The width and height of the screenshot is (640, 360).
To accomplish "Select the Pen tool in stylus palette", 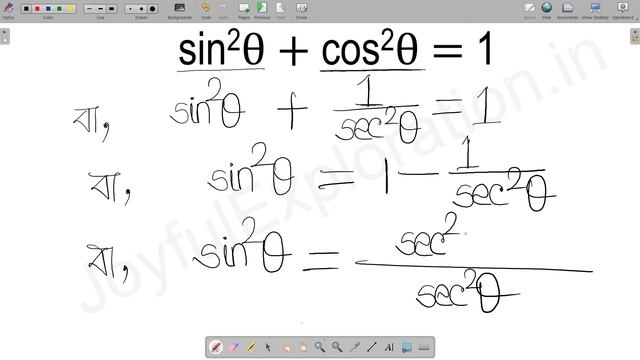I will click(216, 347).
